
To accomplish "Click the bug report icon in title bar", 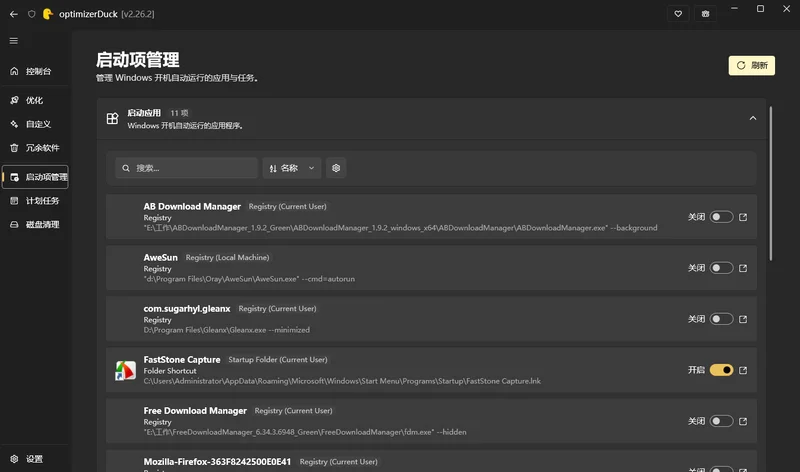I will click(x=705, y=14).
